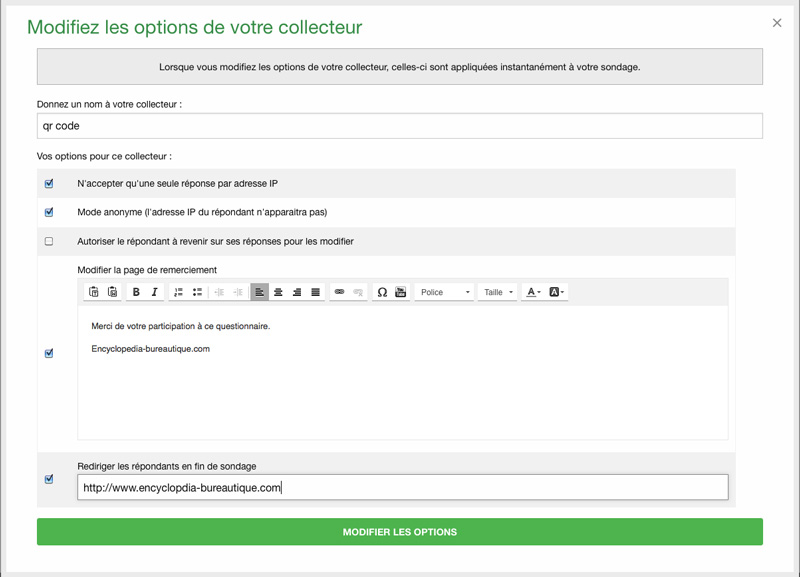Disable anonymous mode checkbox
Image resolution: width=800 pixels, height=577 pixels.
coord(49,212)
